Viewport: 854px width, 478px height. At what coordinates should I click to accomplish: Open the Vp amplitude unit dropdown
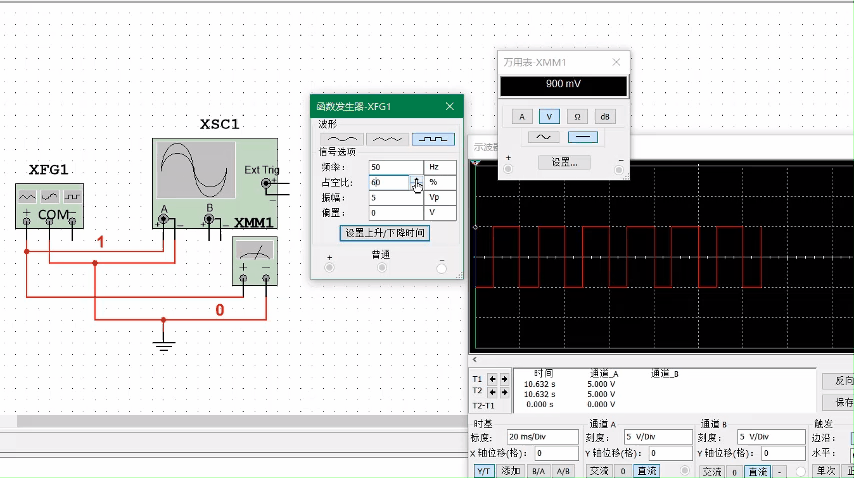coord(440,198)
